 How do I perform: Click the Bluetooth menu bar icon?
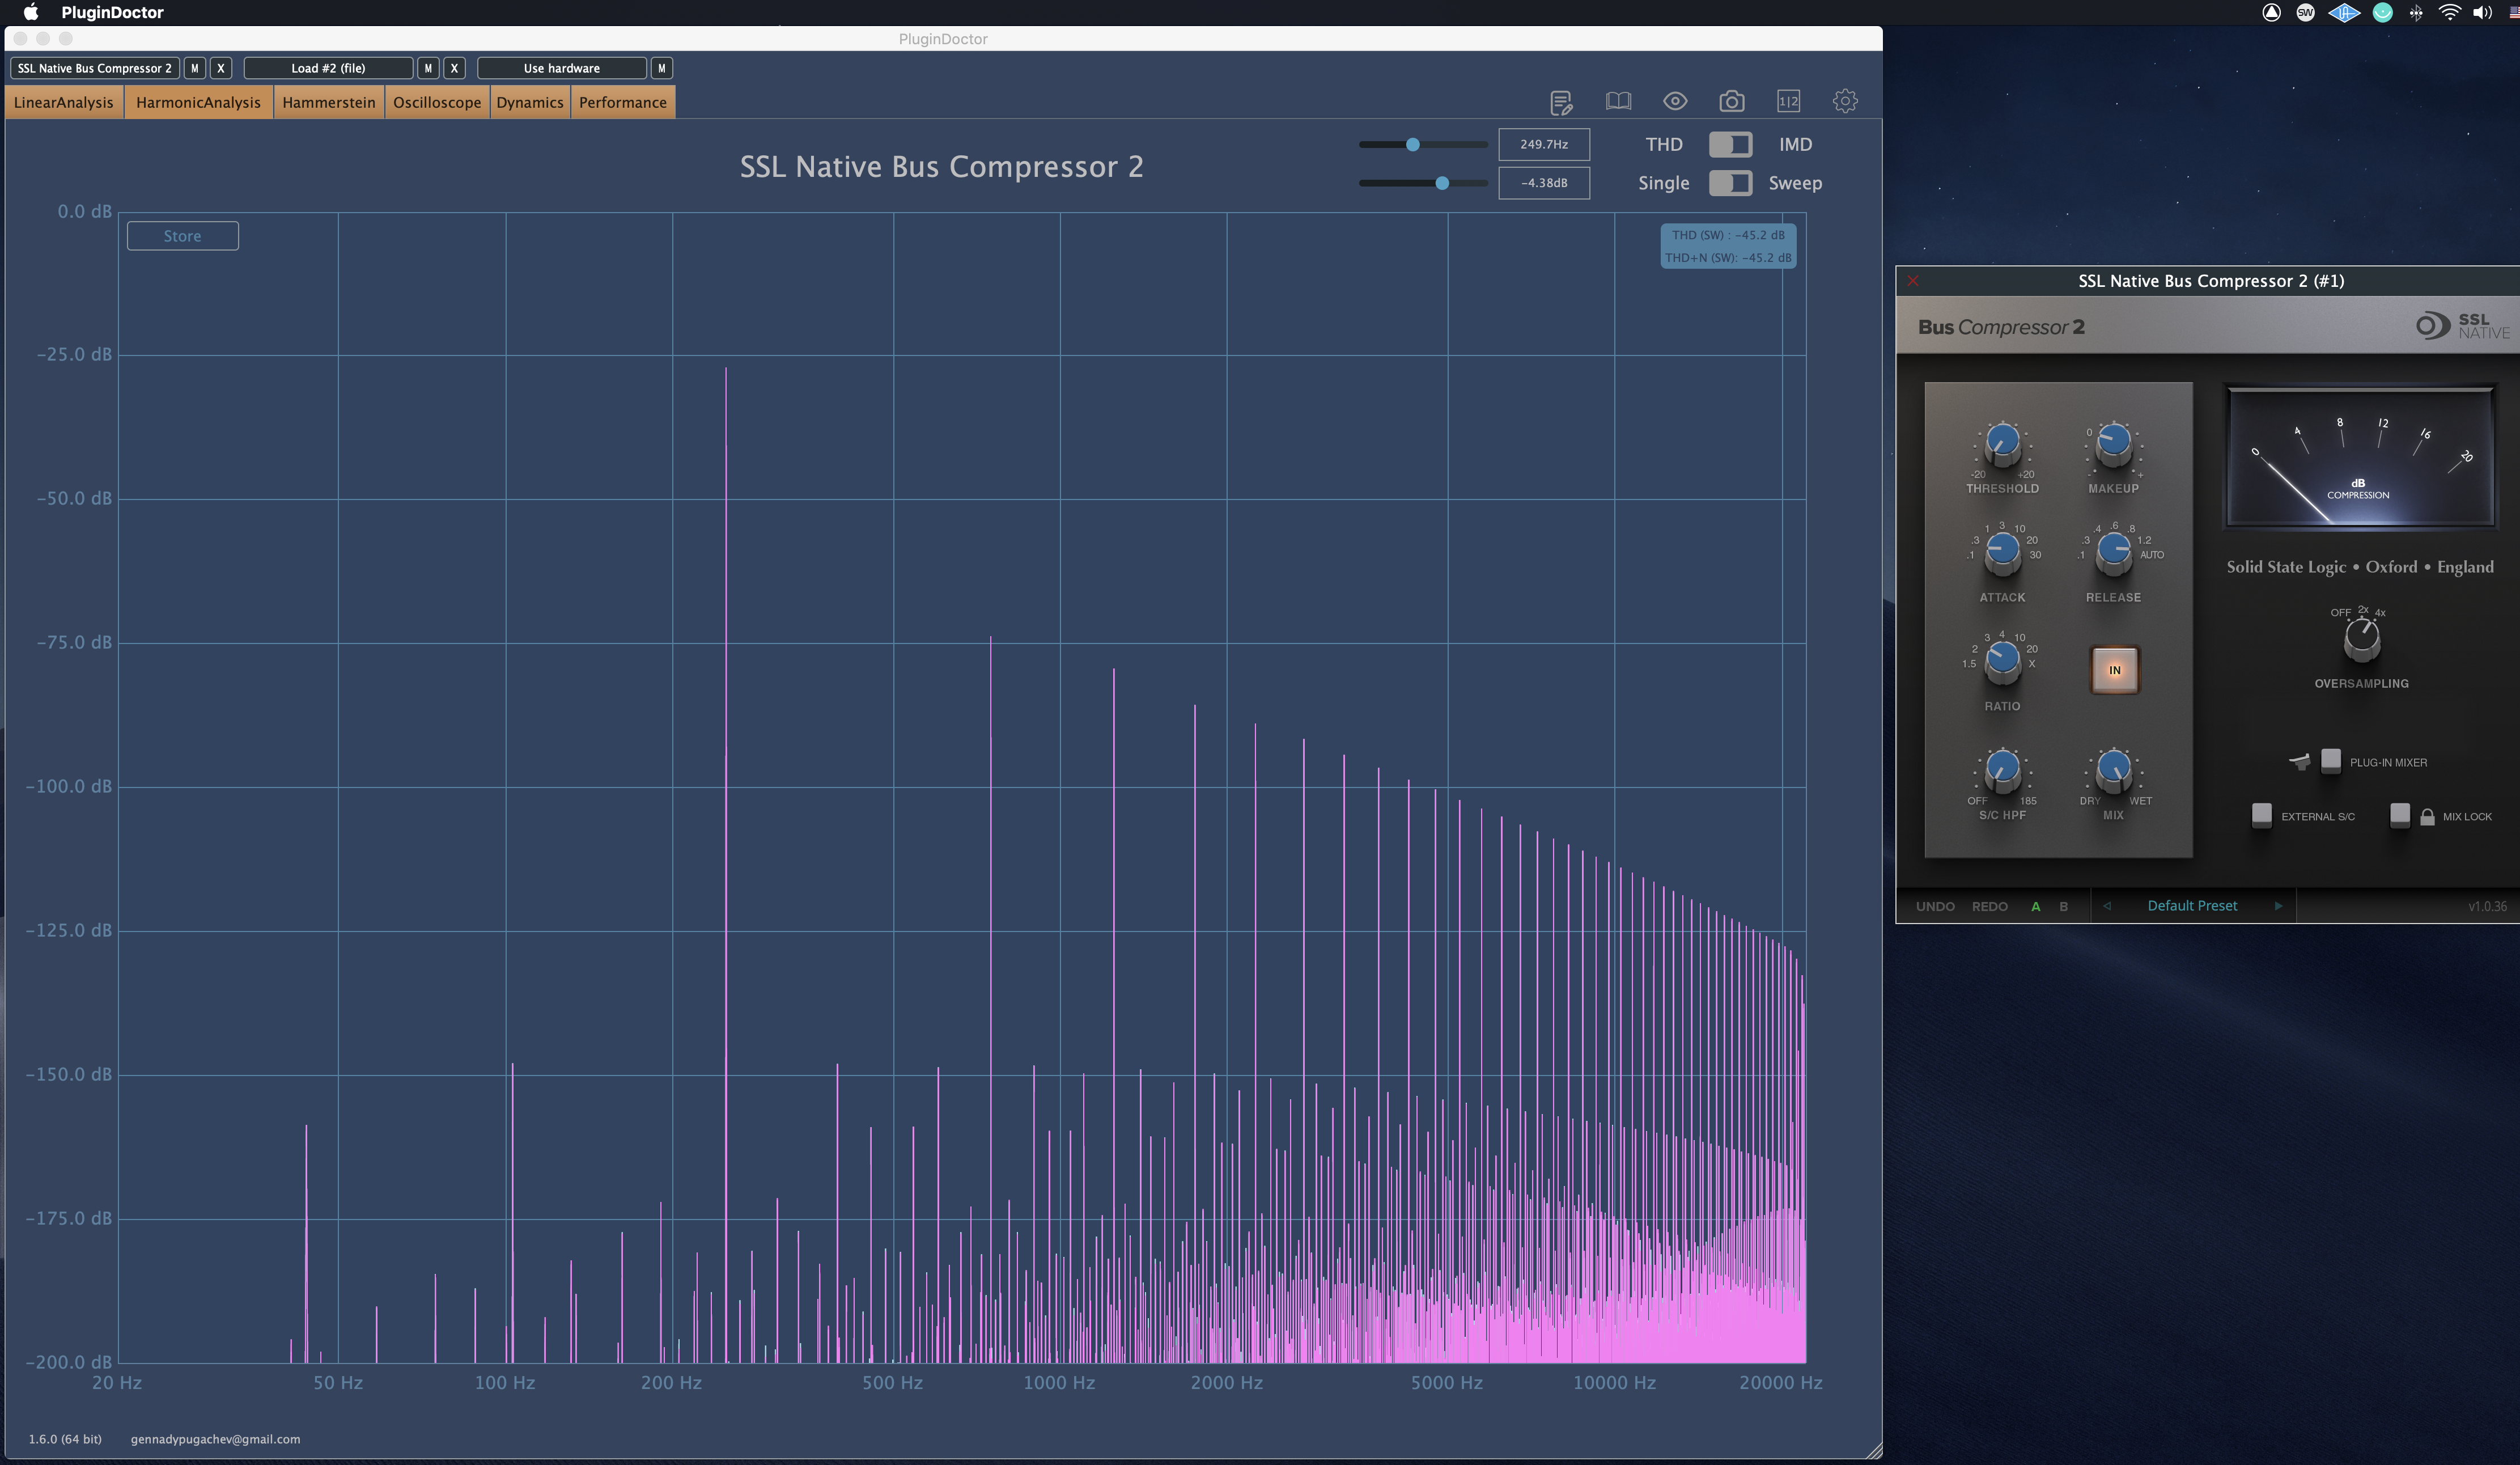point(2416,12)
